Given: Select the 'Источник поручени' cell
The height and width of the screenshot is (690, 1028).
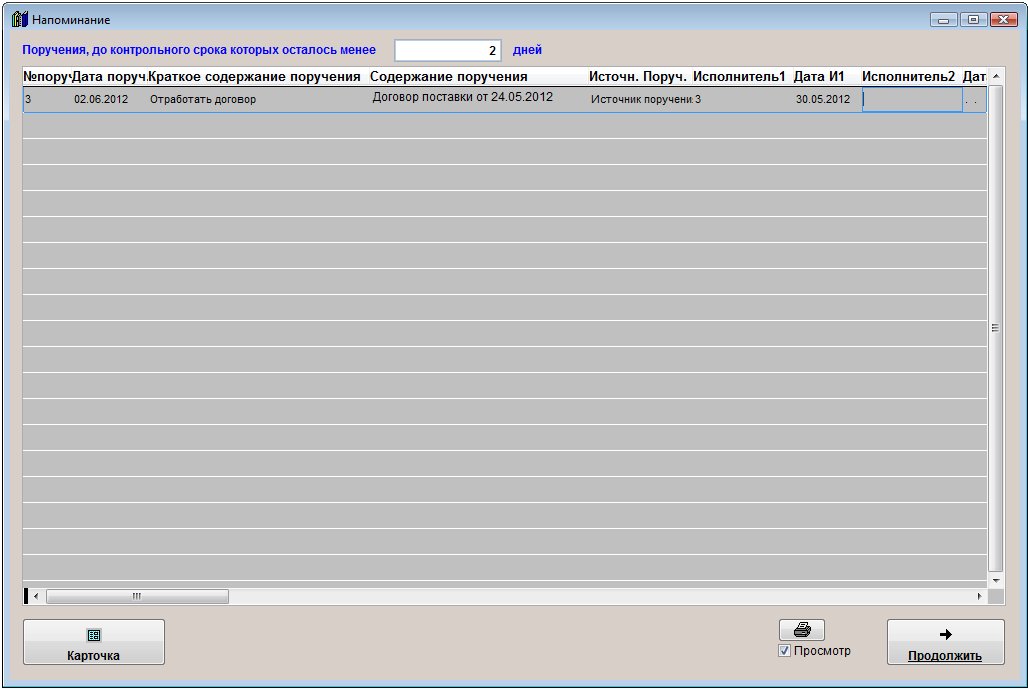Looking at the screenshot, I should tap(641, 99).
